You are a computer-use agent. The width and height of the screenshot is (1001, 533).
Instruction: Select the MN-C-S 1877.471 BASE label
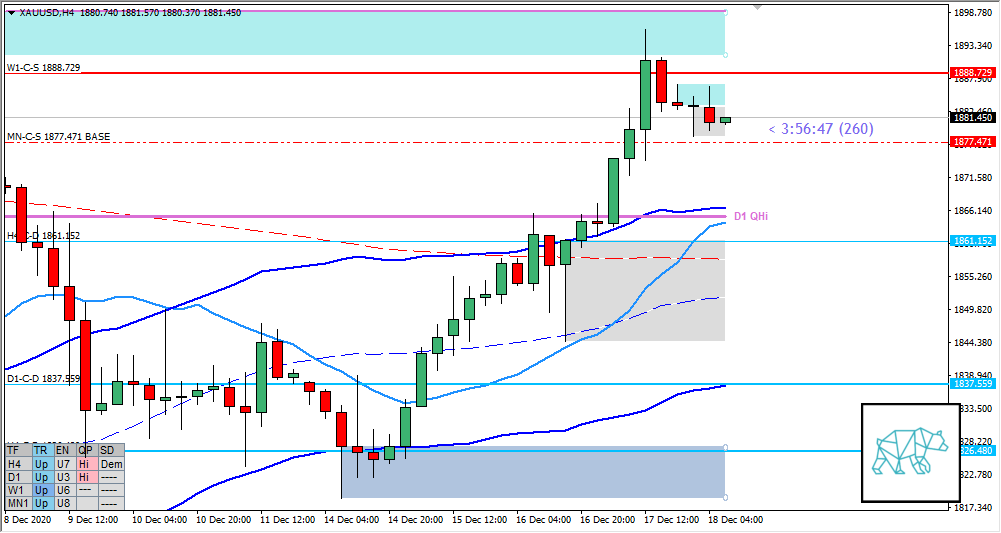click(59, 137)
